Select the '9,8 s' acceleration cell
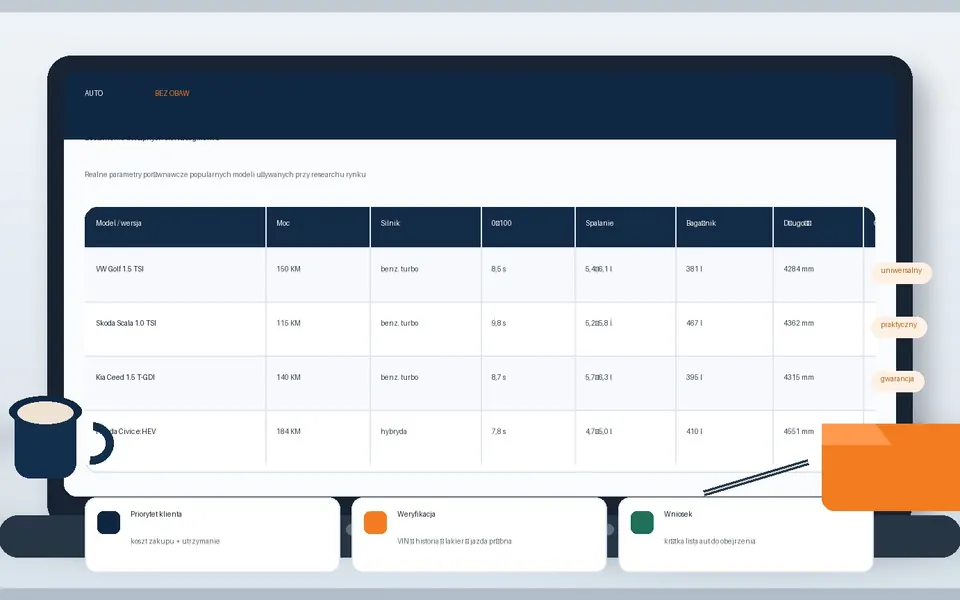This screenshot has width=960, height=600. click(x=528, y=329)
